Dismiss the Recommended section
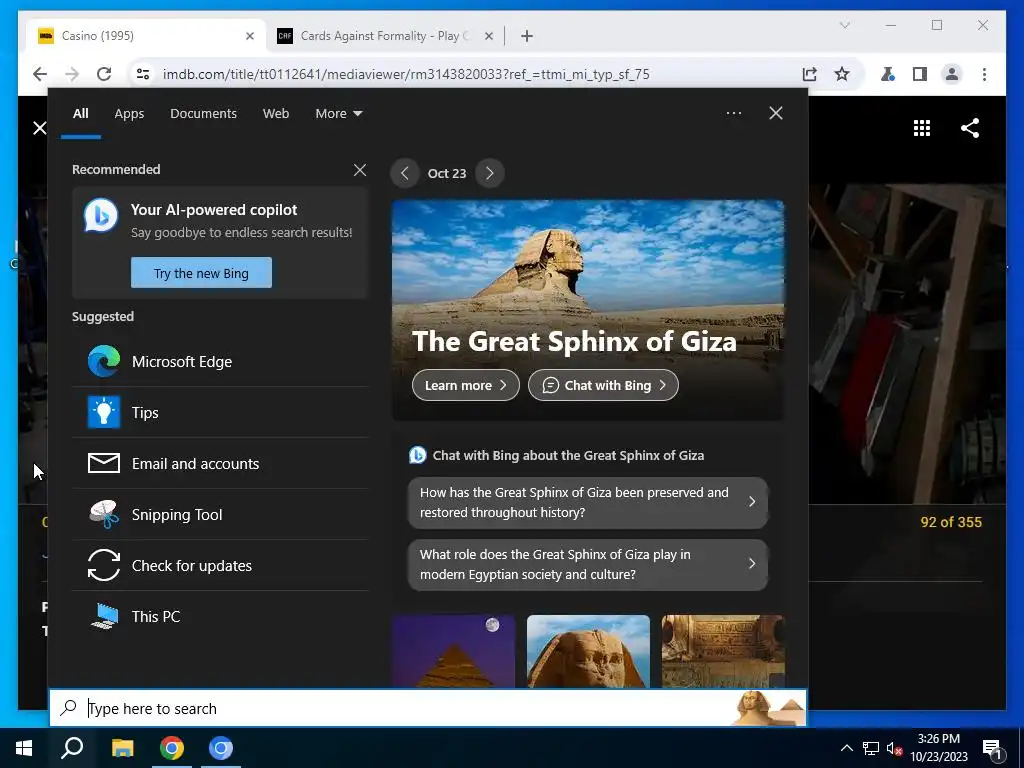Screen dimensions: 1024x768 tap(360, 170)
